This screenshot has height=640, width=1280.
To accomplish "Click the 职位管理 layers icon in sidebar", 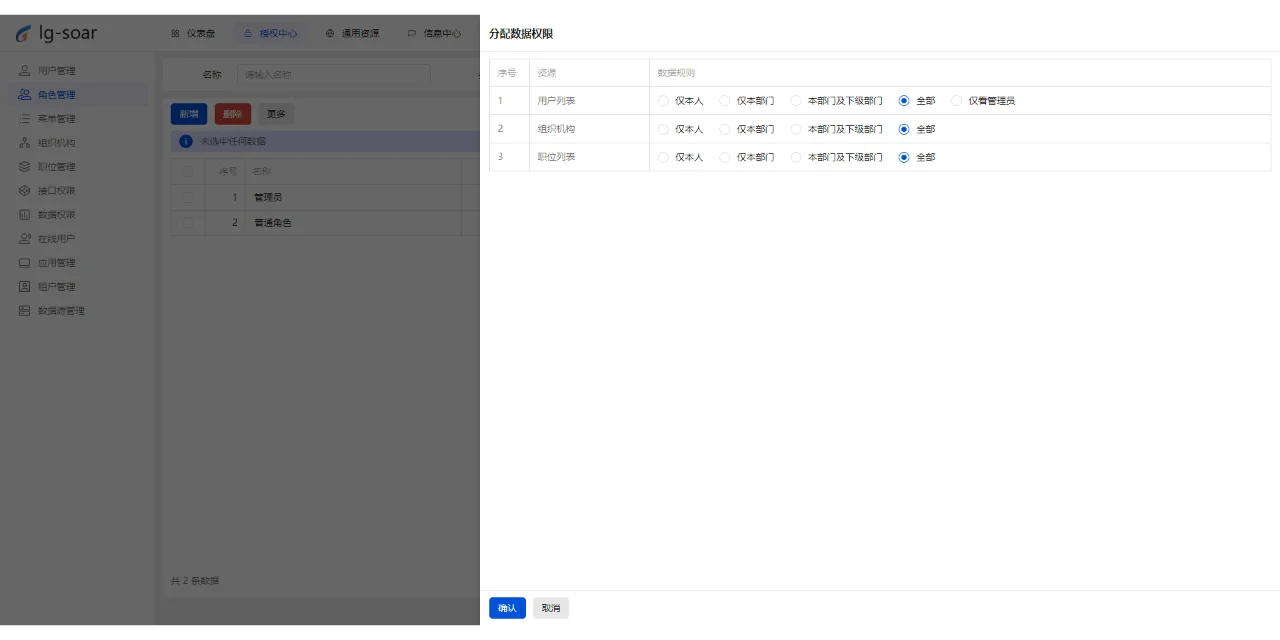I will click(25, 167).
